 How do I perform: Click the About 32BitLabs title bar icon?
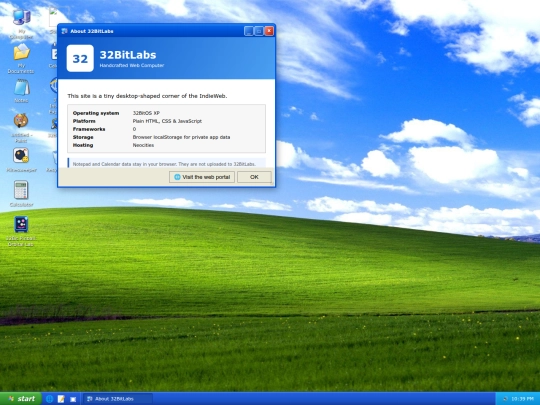[64, 31]
